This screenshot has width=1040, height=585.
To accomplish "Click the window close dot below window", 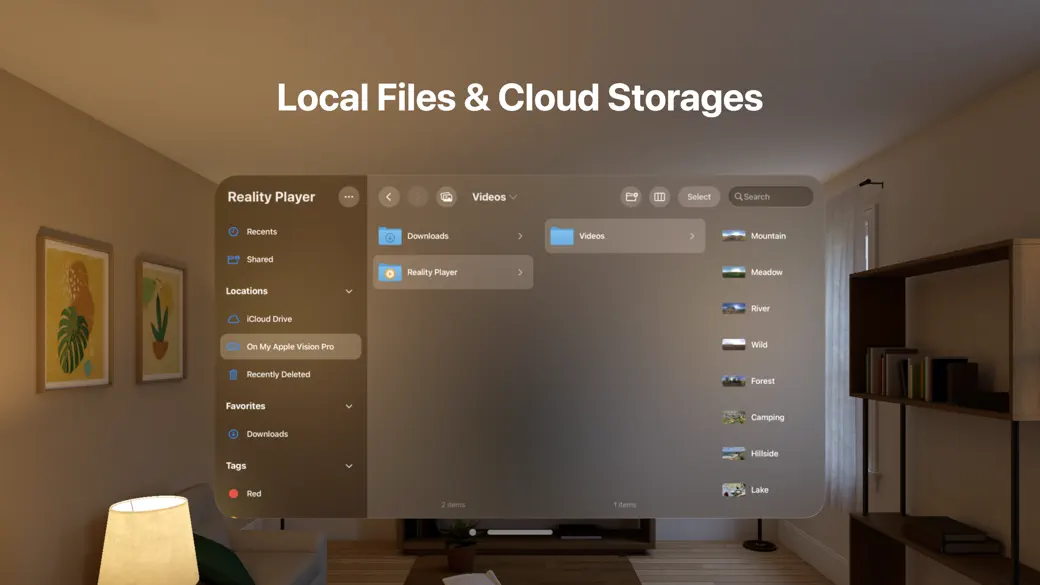I will [472, 532].
